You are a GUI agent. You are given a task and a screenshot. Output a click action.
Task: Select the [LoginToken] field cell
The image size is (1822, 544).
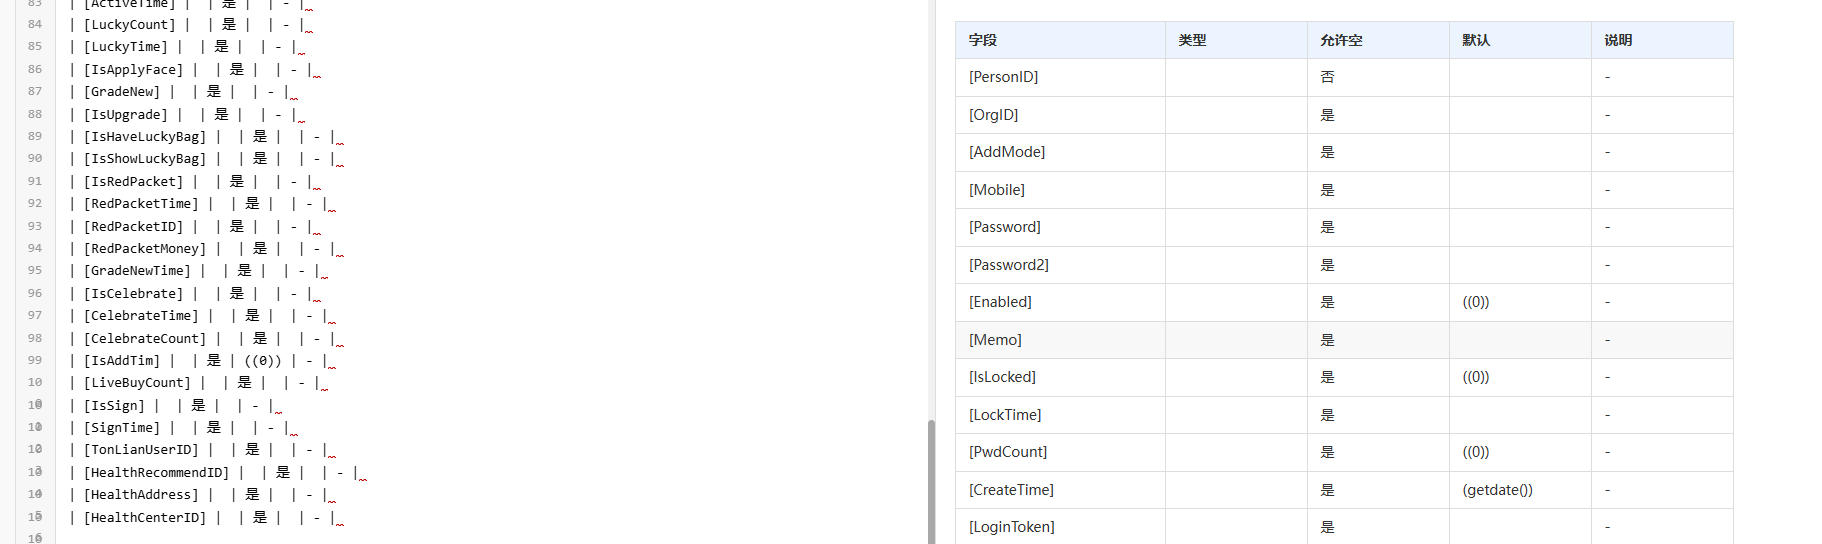[x=1060, y=527]
